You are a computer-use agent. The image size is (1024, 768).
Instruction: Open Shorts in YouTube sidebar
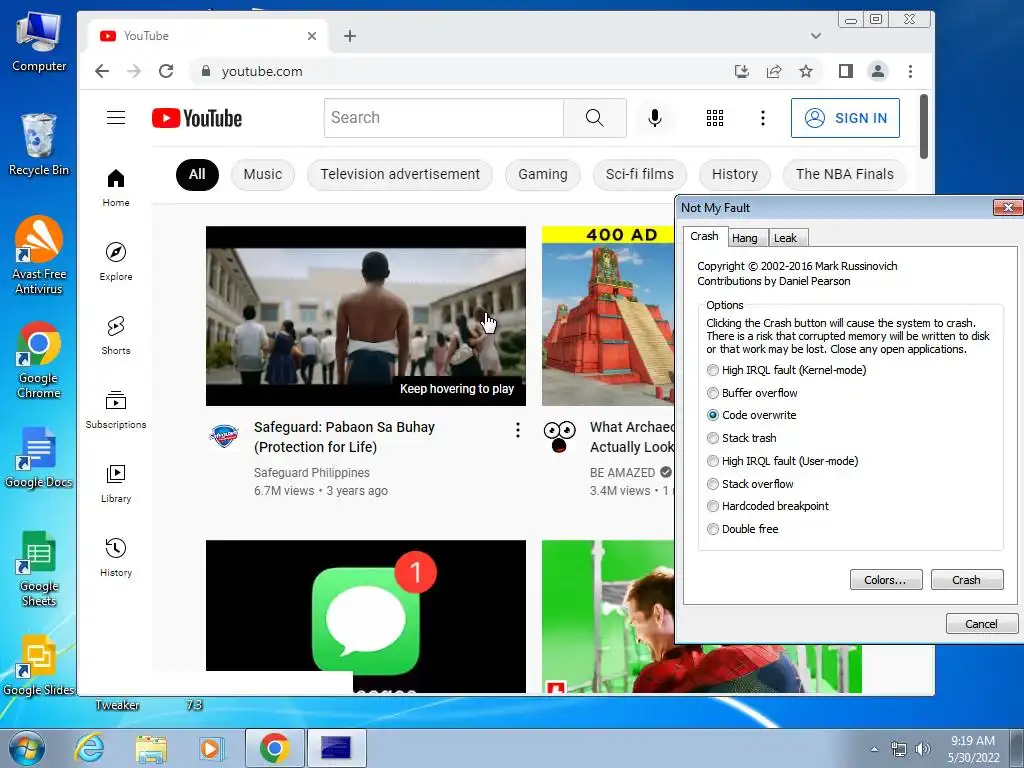[116, 336]
